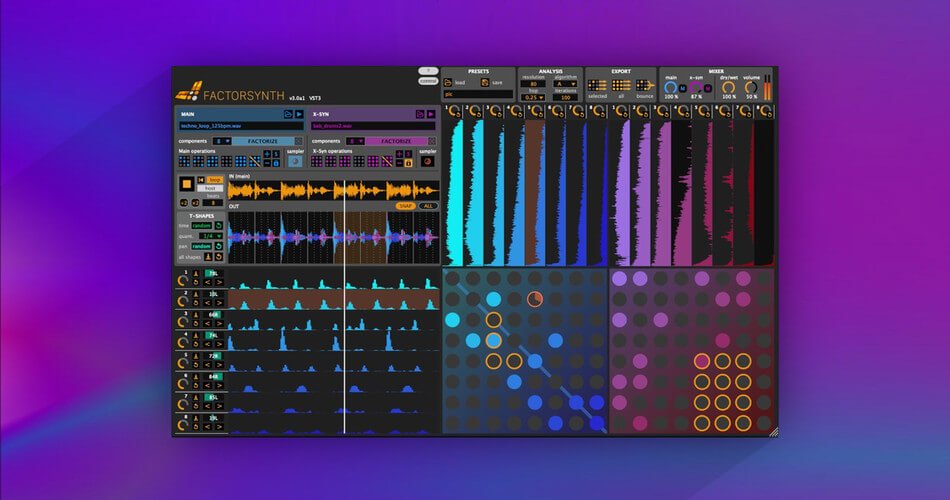Click the analysis resolution value field
950x500 pixels.
tap(533, 84)
